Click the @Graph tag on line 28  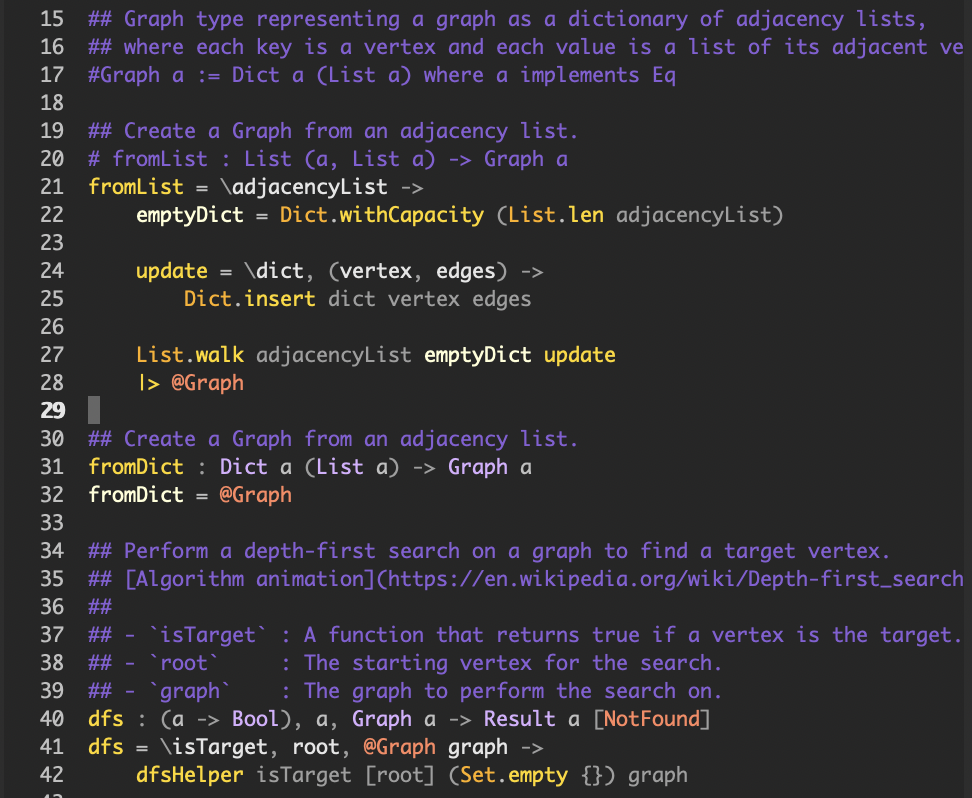click(x=208, y=383)
